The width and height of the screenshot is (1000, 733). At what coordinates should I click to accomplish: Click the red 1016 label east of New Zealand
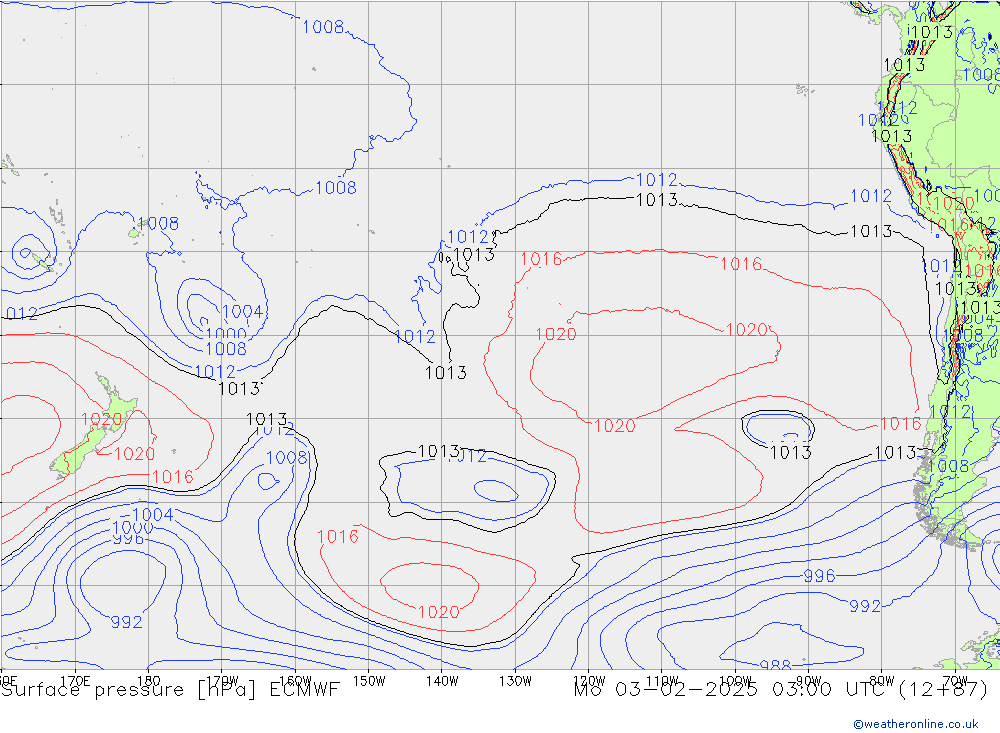tap(172, 477)
